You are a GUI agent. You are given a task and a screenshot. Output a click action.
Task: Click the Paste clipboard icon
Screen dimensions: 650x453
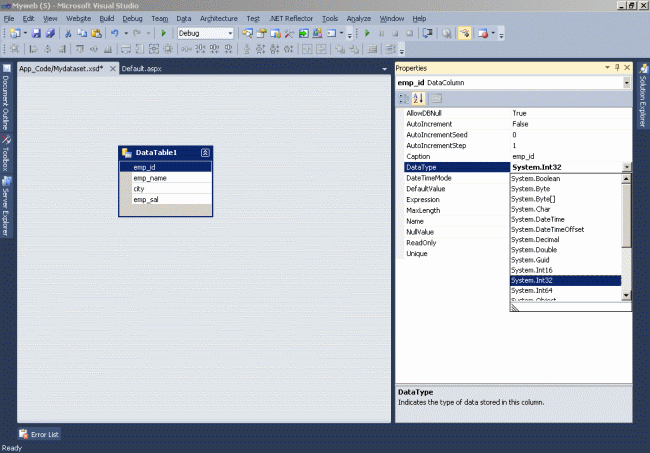[96, 33]
